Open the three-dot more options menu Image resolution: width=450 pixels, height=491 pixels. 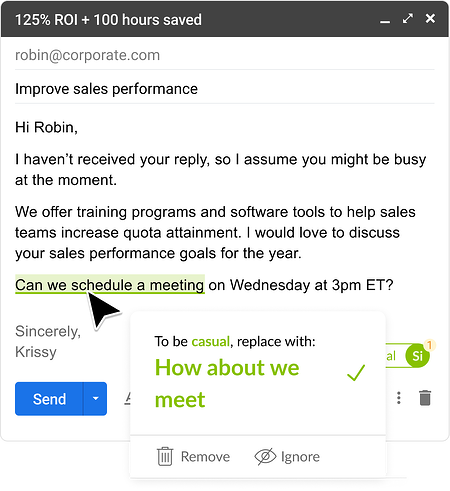pos(399,398)
